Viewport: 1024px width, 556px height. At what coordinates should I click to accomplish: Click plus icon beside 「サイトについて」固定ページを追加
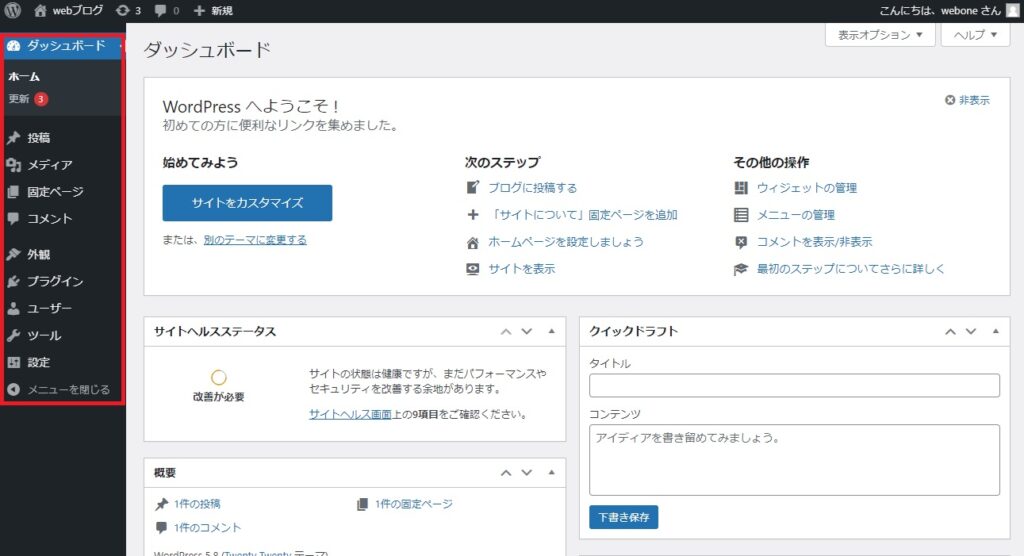tap(473, 214)
